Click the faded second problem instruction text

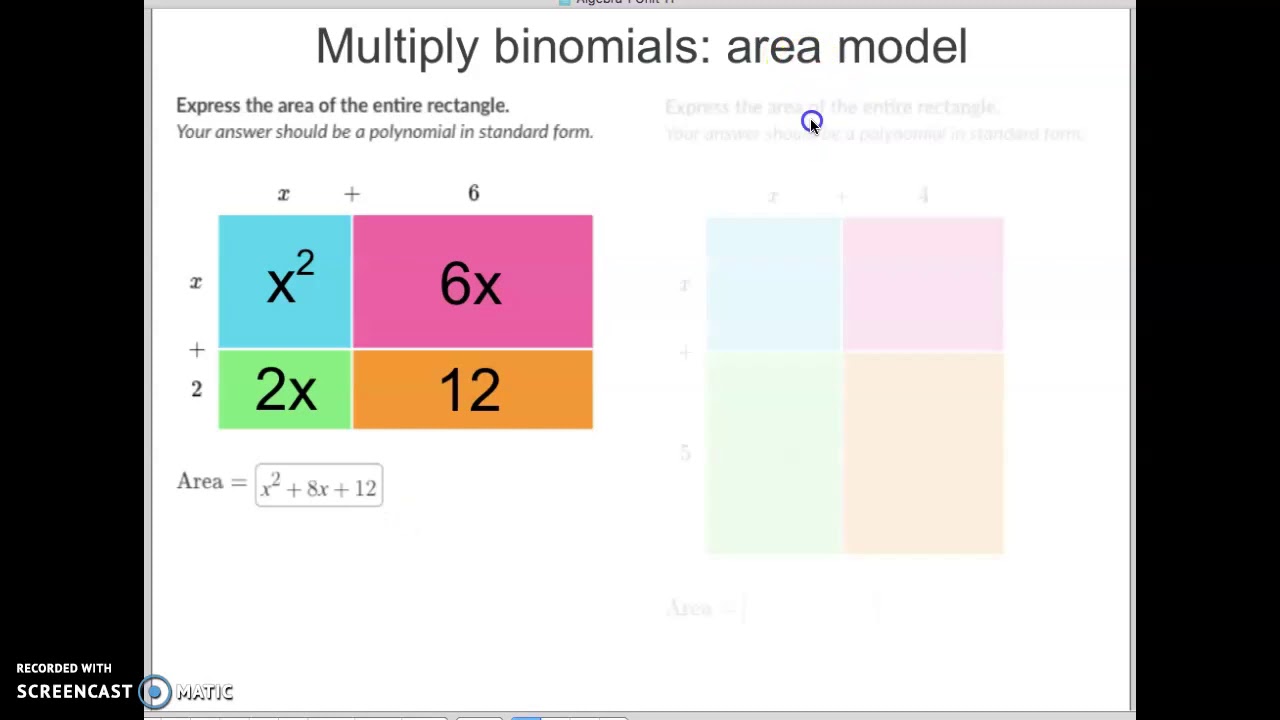click(x=832, y=107)
